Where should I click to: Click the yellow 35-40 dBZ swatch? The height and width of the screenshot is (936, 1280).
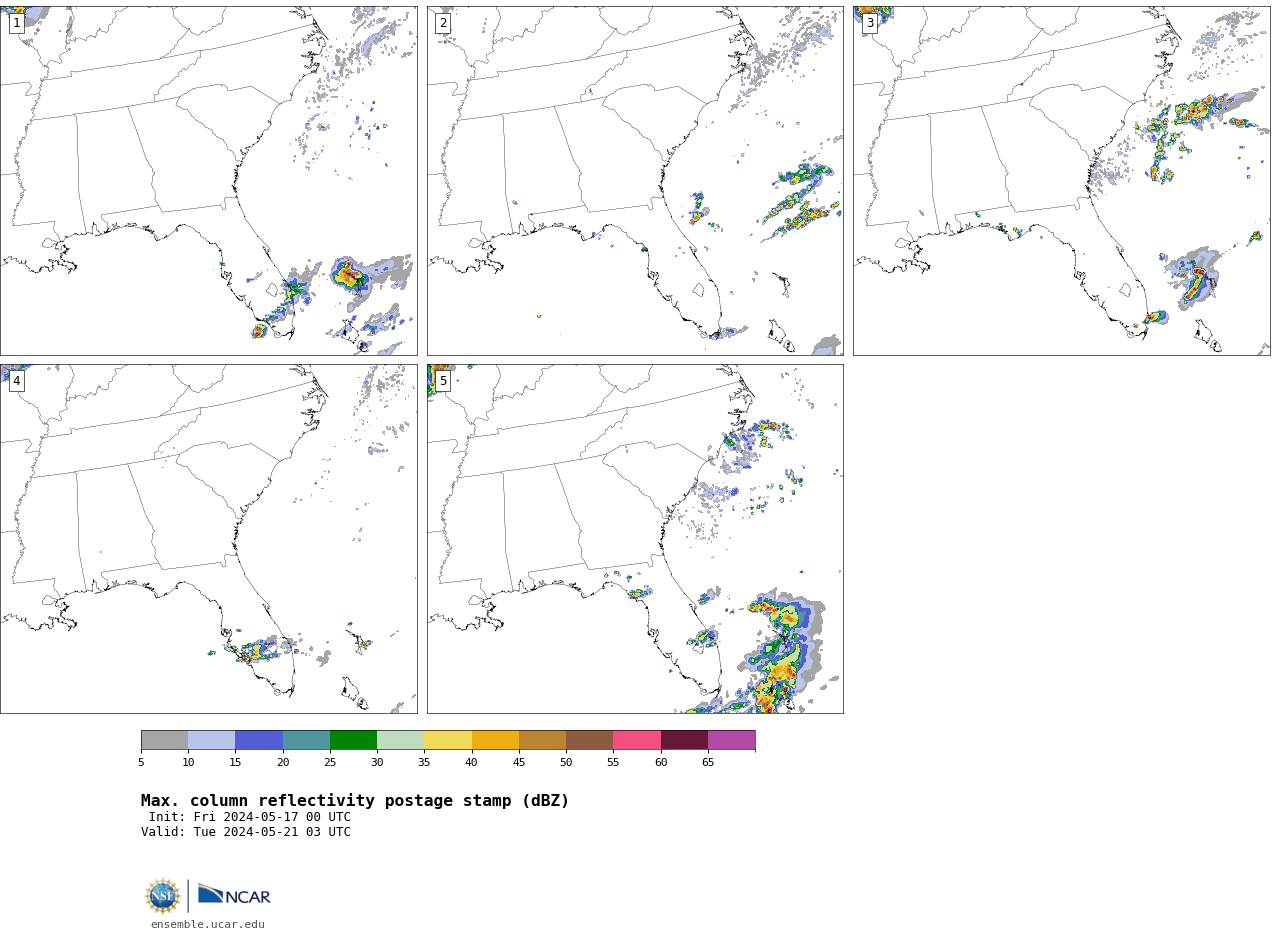448,740
